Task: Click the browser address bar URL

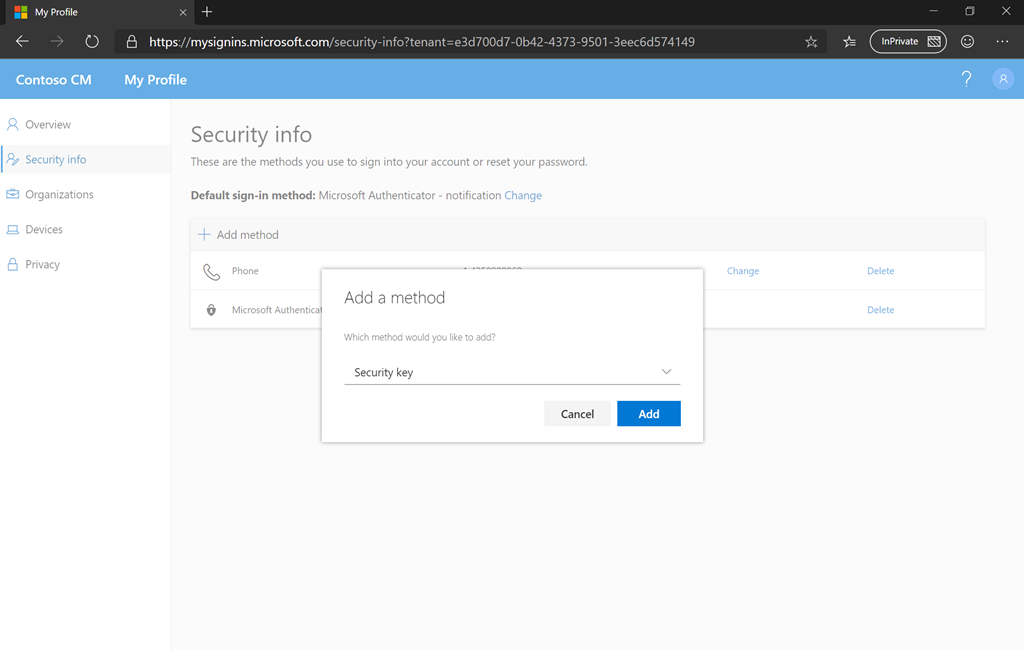Action: pos(420,42)
